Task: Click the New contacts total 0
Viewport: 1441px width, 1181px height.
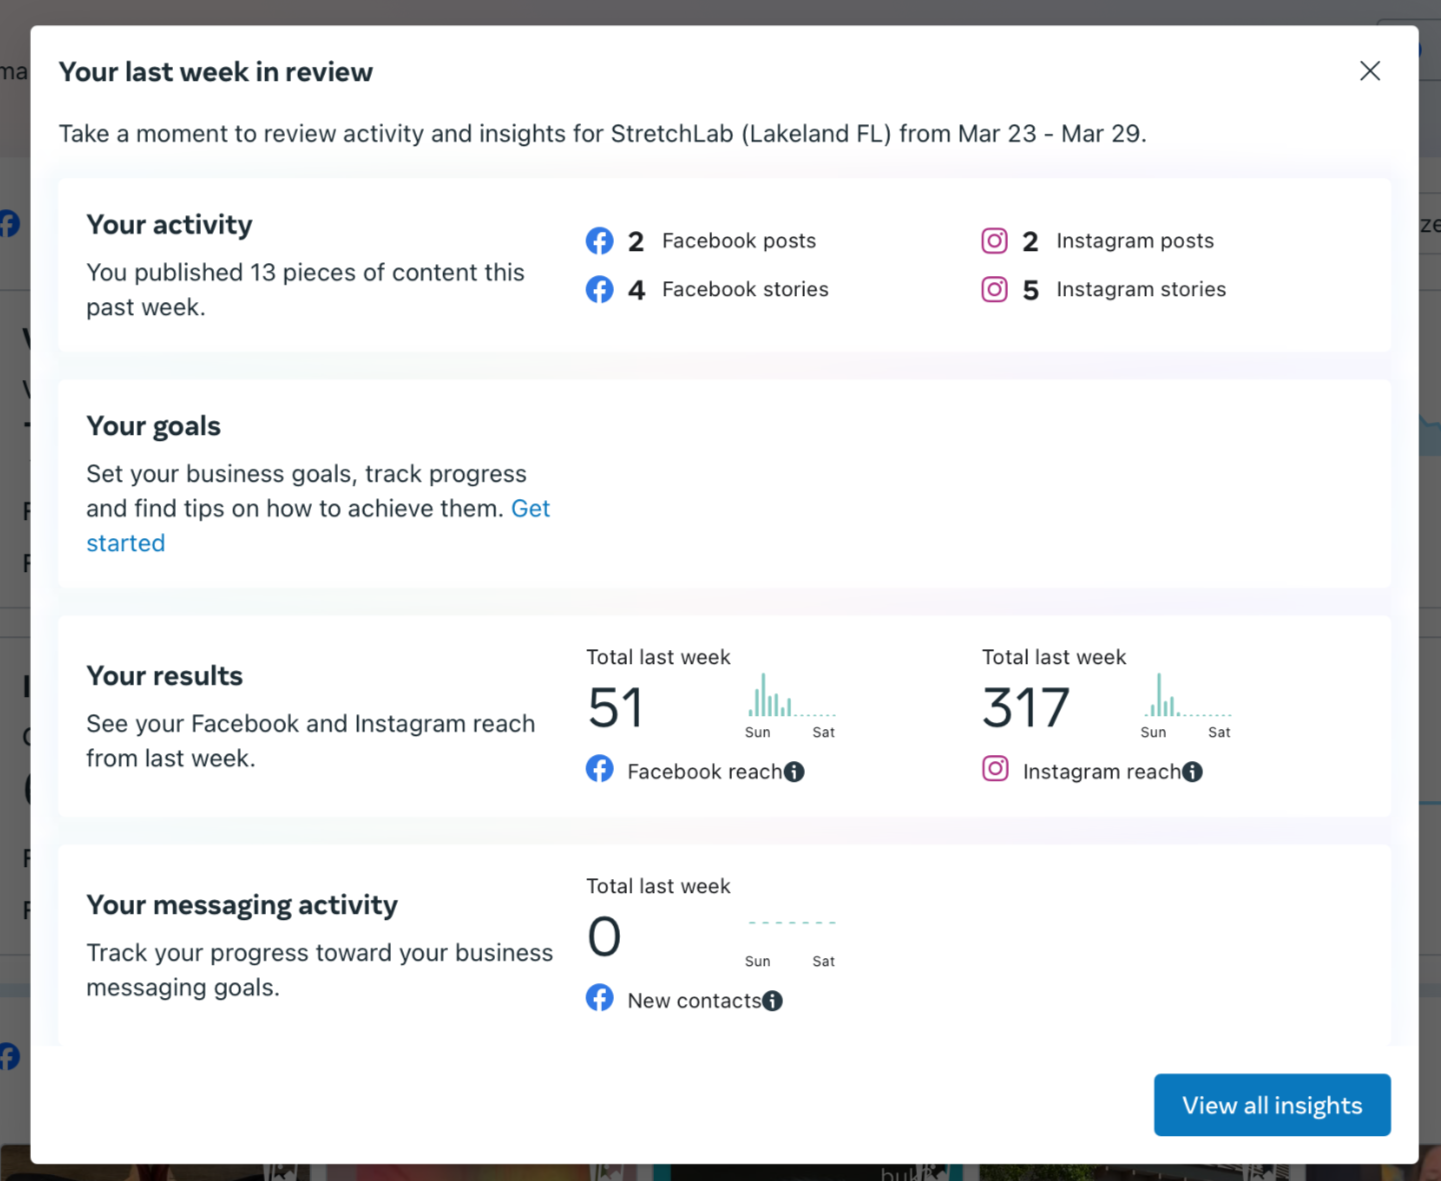Action: click(604, 937)
